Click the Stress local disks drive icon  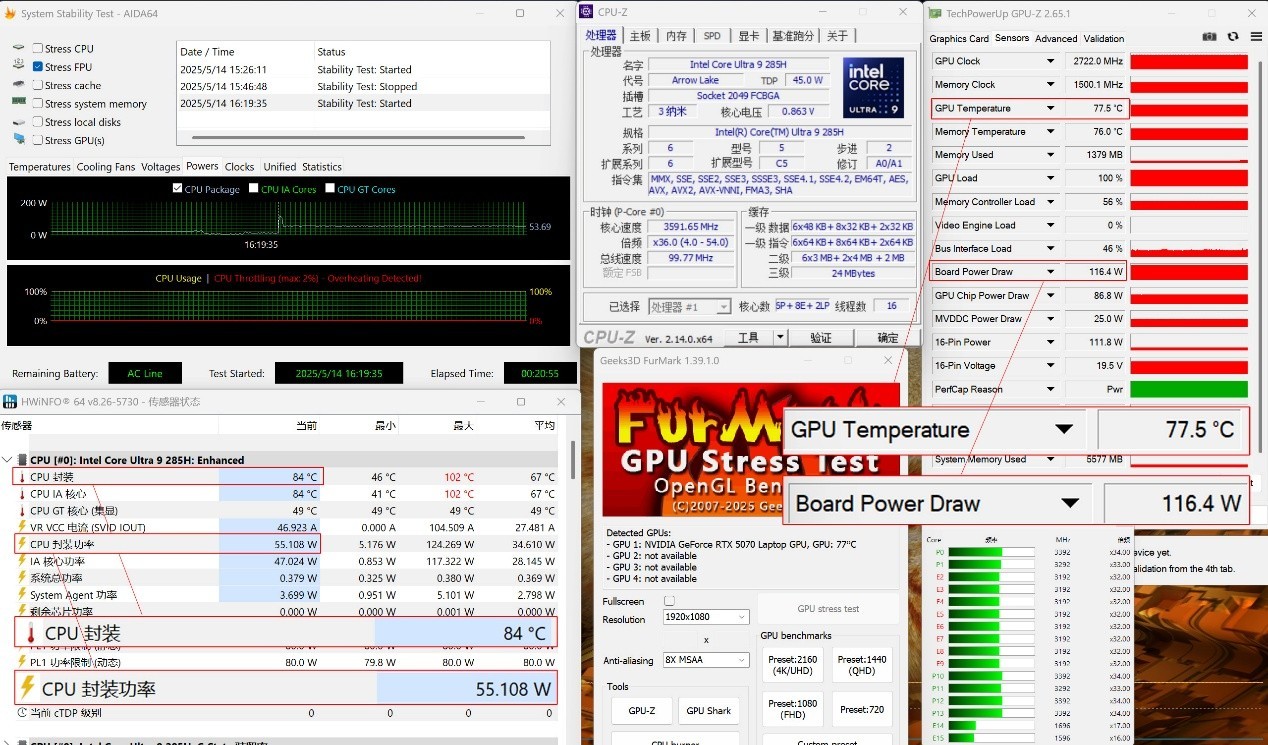coord(17,122)
